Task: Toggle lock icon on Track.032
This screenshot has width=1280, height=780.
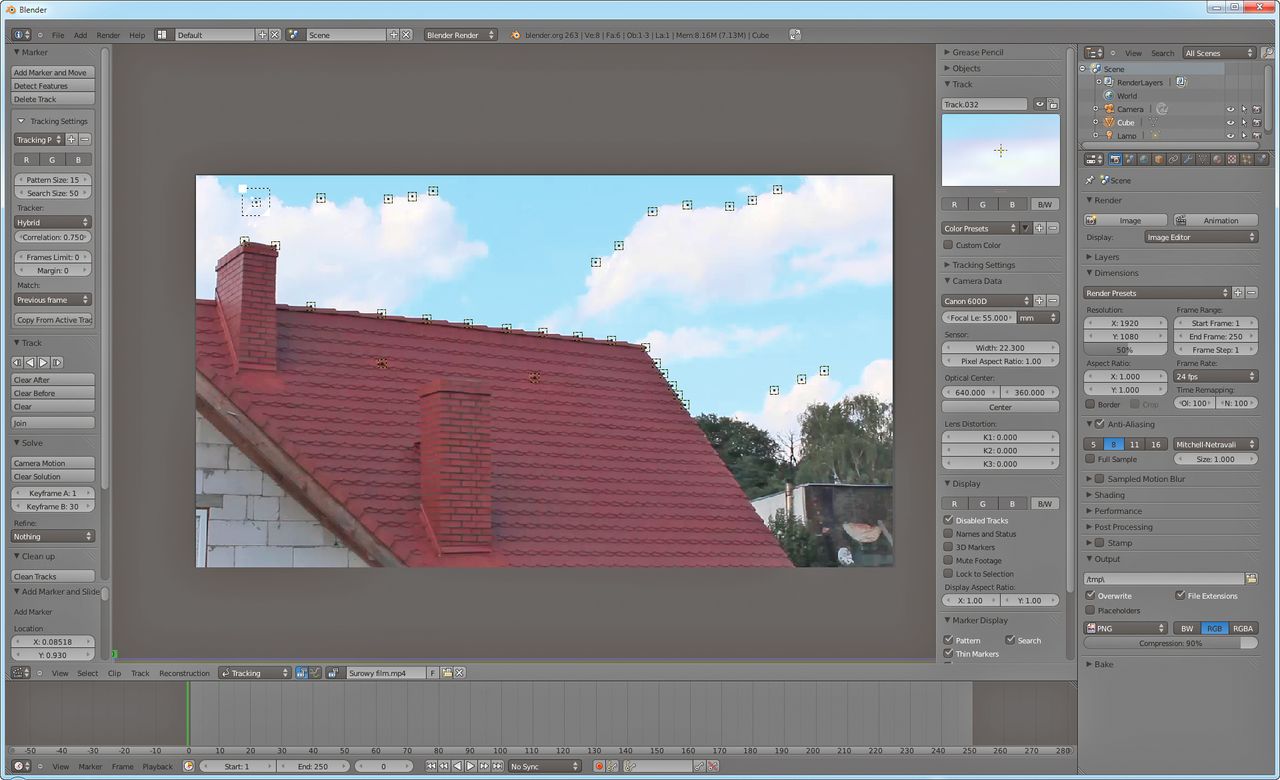Action: pyautogui.click(x=1053, y=104)
